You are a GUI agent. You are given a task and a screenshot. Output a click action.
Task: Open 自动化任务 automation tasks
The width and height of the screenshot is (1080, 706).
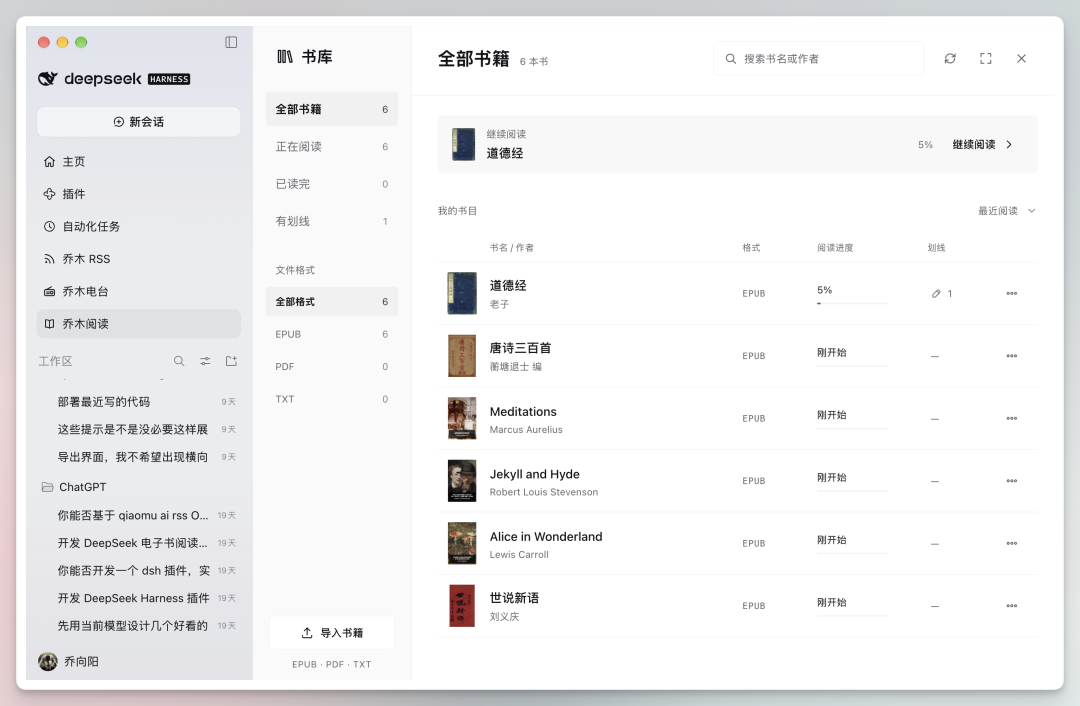click(x=138, y=227)
